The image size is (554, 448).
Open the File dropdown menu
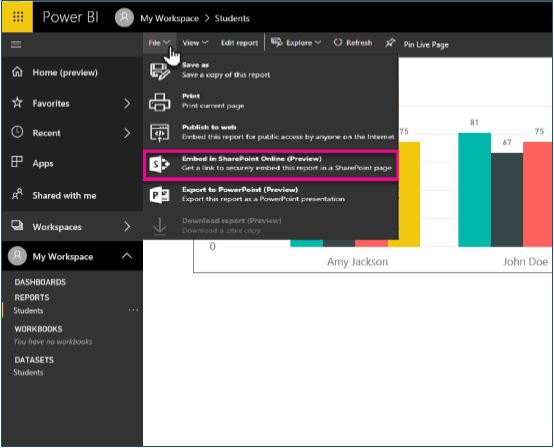coord(159,43)
